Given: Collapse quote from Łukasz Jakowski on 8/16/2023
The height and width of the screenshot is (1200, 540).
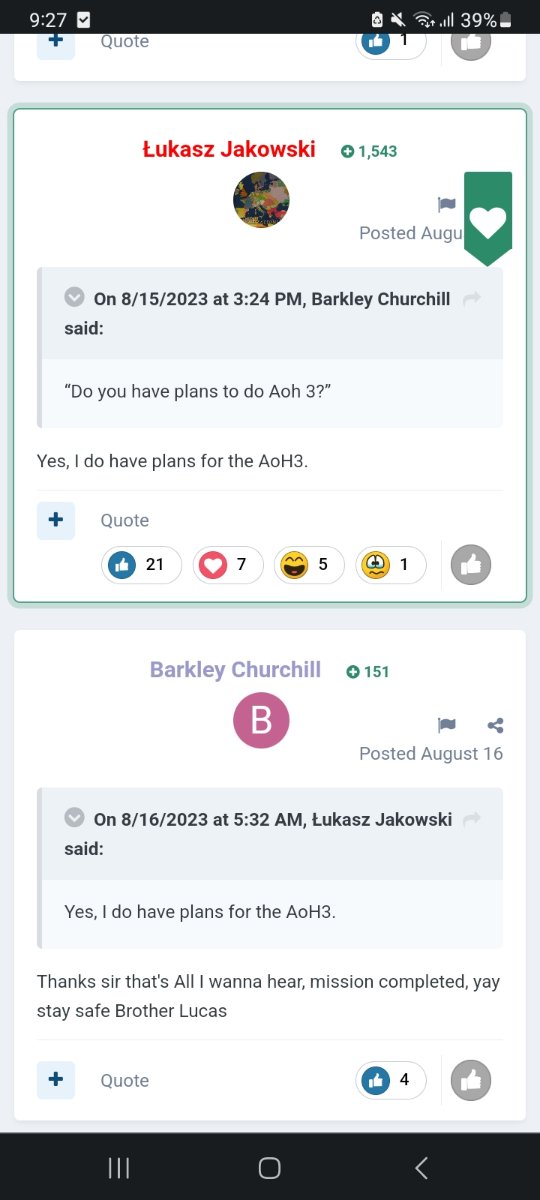Looking at the screenshot, I should [x=74, y=818].
